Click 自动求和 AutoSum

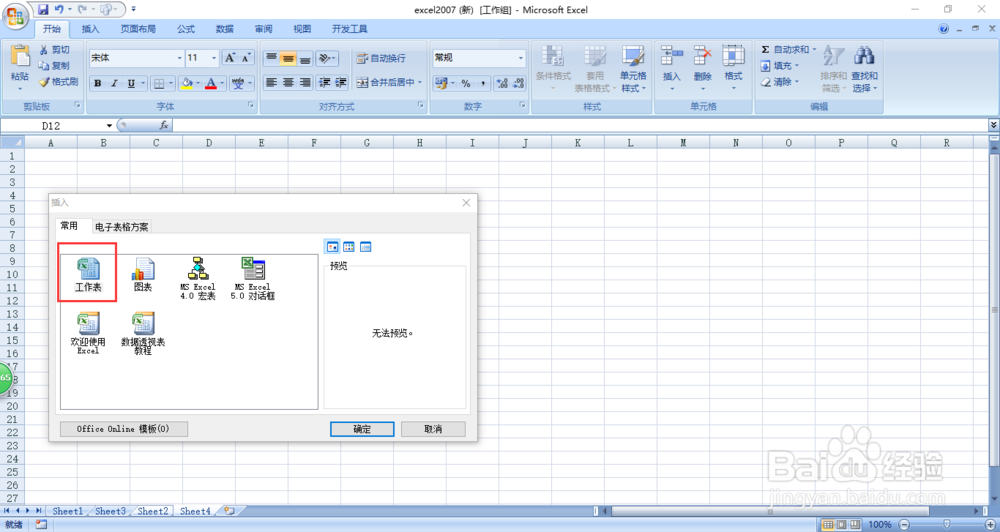pyautogui.click(x=784, y=50)
